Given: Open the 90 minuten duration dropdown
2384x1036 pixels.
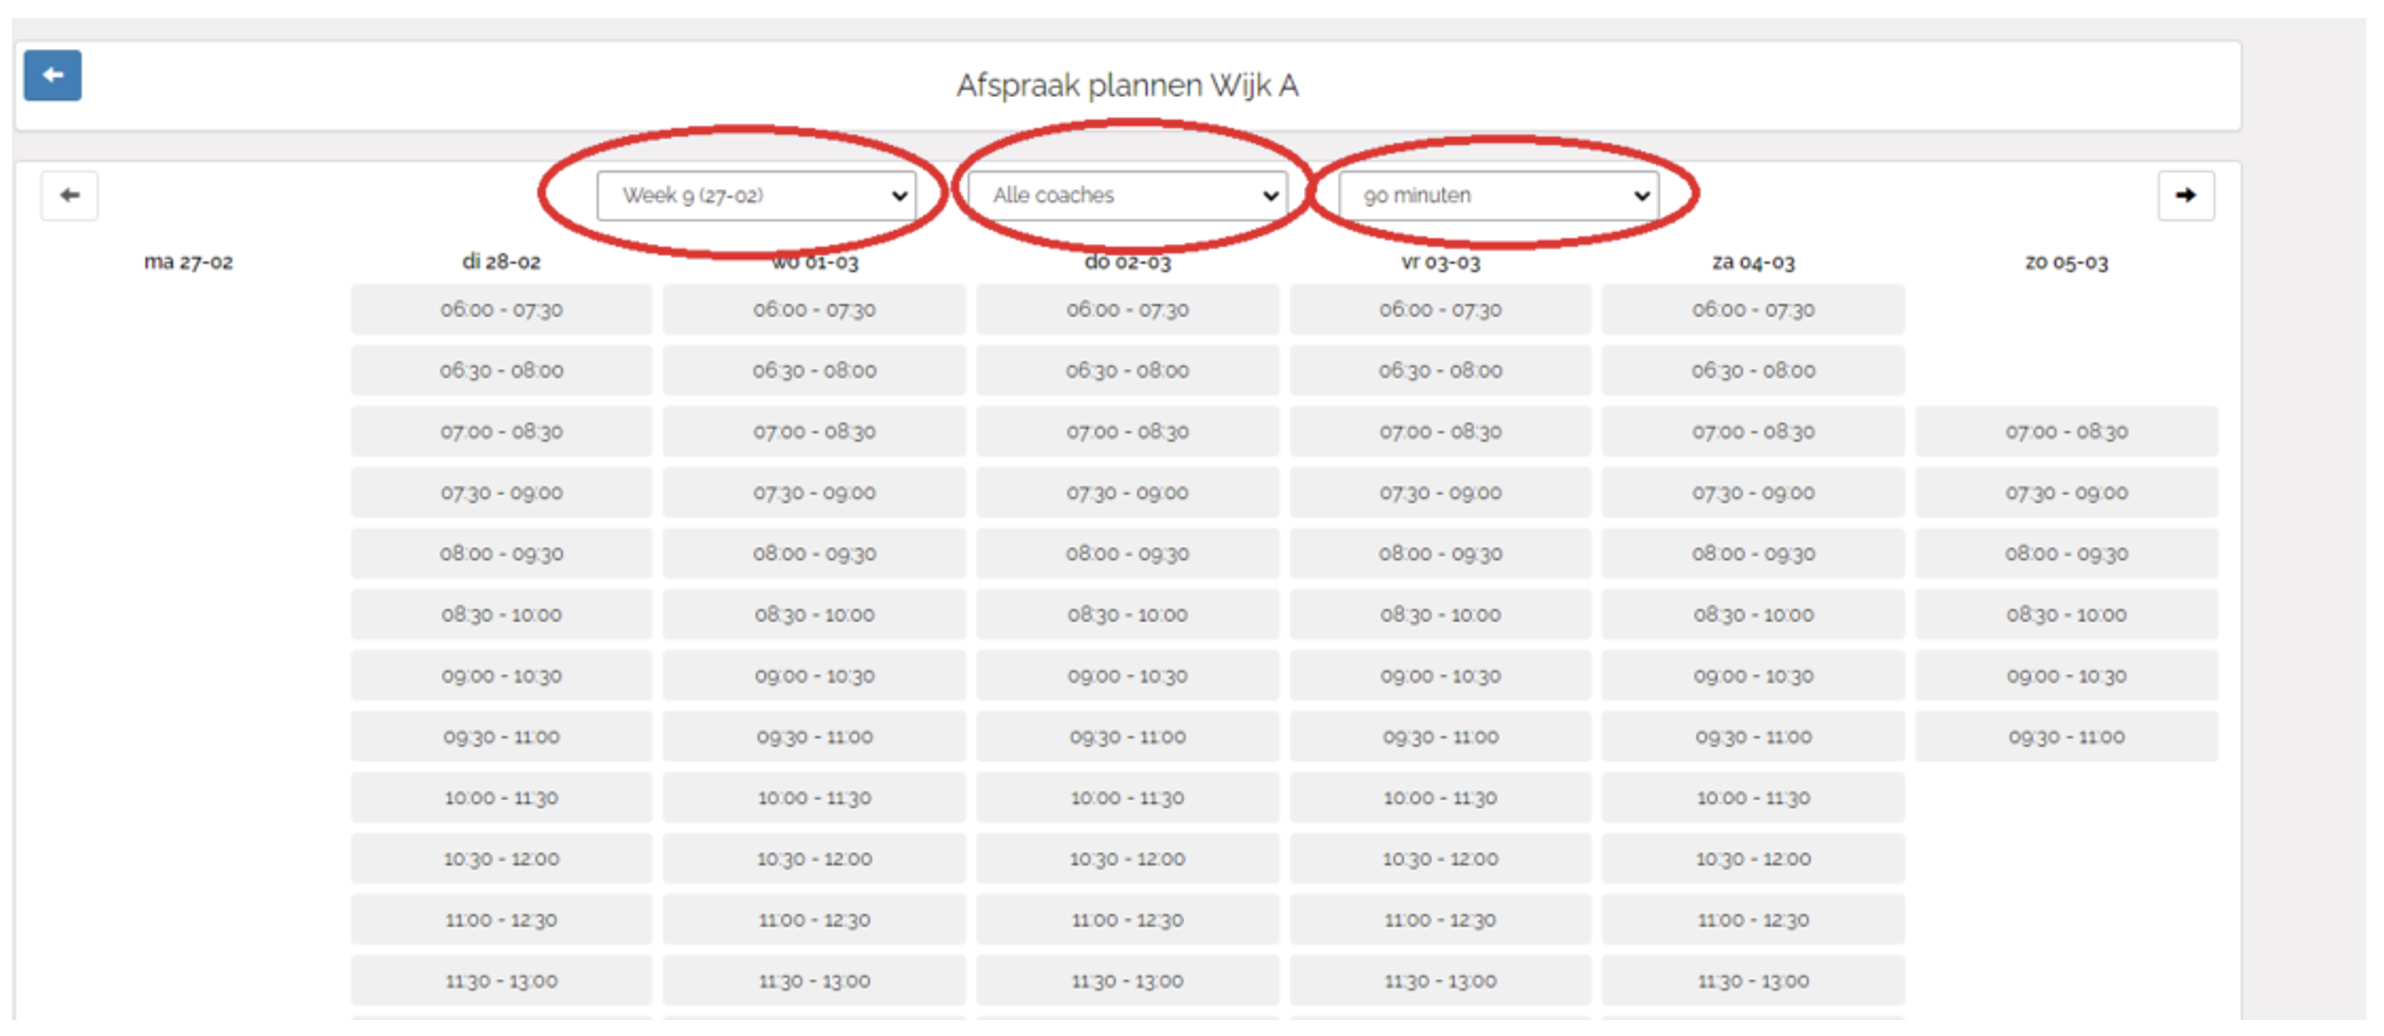Looking at the screenshot, I should coord(1498,195).
